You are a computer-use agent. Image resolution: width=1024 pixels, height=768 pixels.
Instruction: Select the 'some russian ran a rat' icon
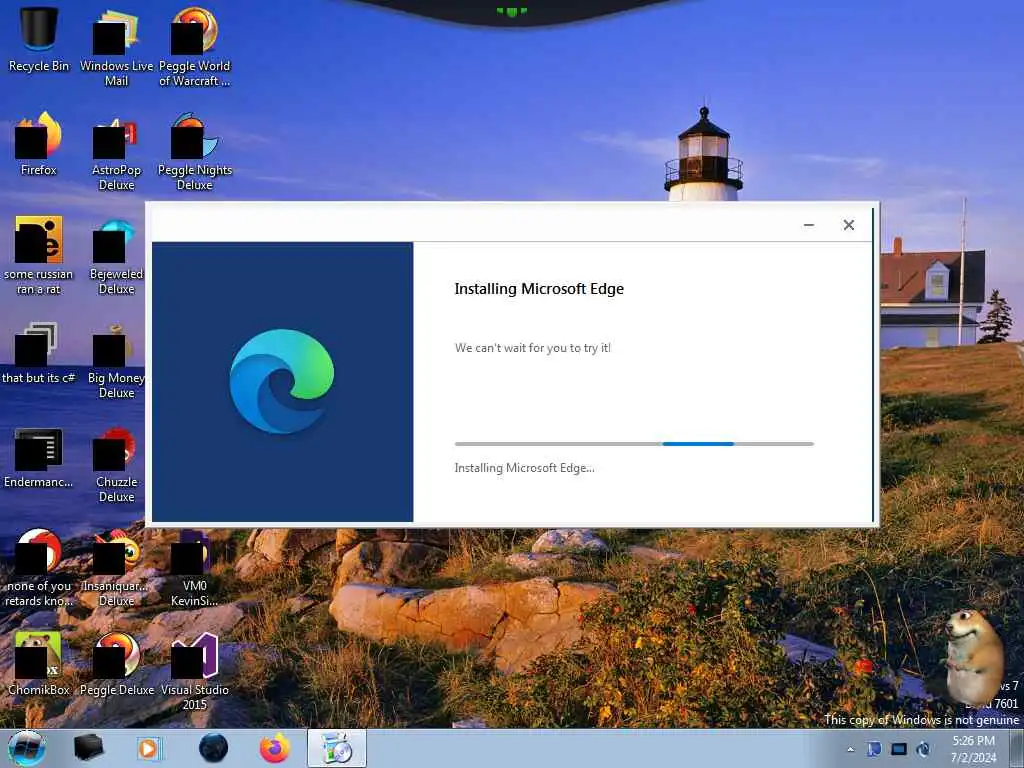coord(39,255)
